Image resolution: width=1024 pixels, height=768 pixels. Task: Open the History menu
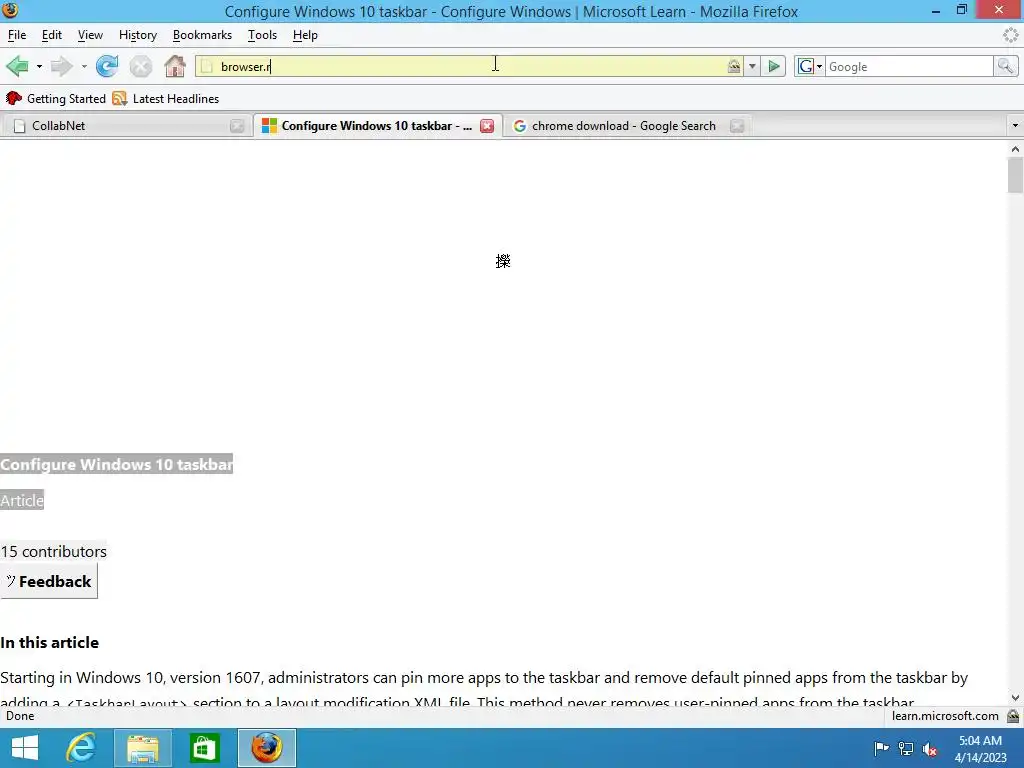tap(138, 35)
